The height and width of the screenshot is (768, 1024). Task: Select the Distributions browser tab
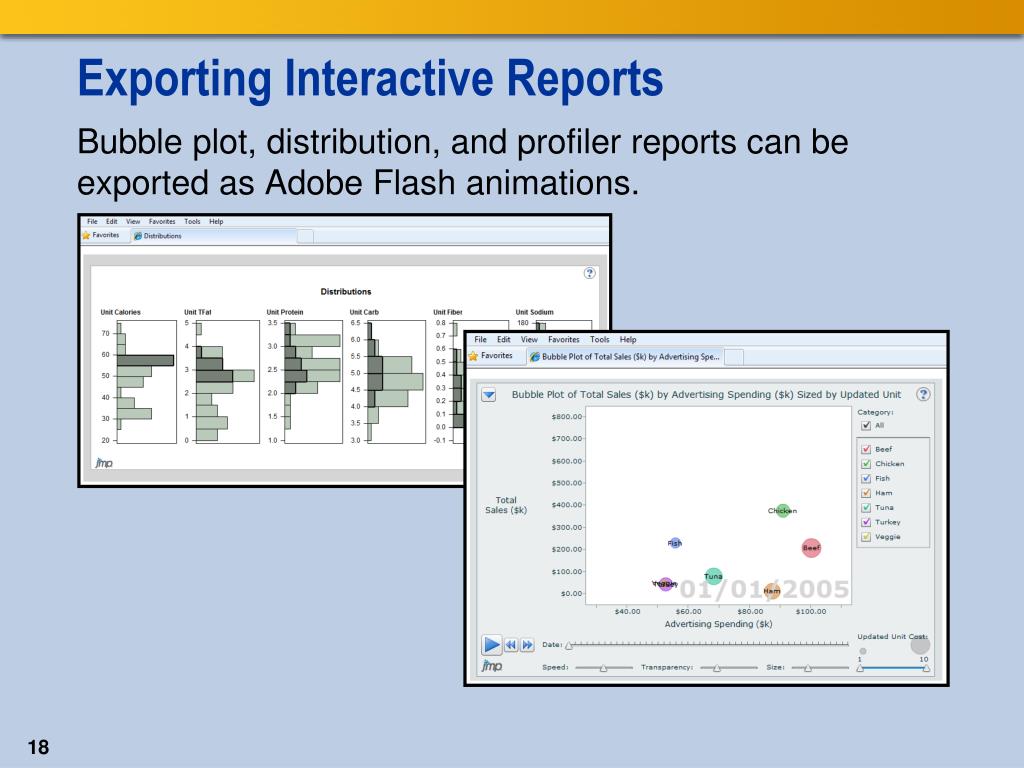click(214, 236)
